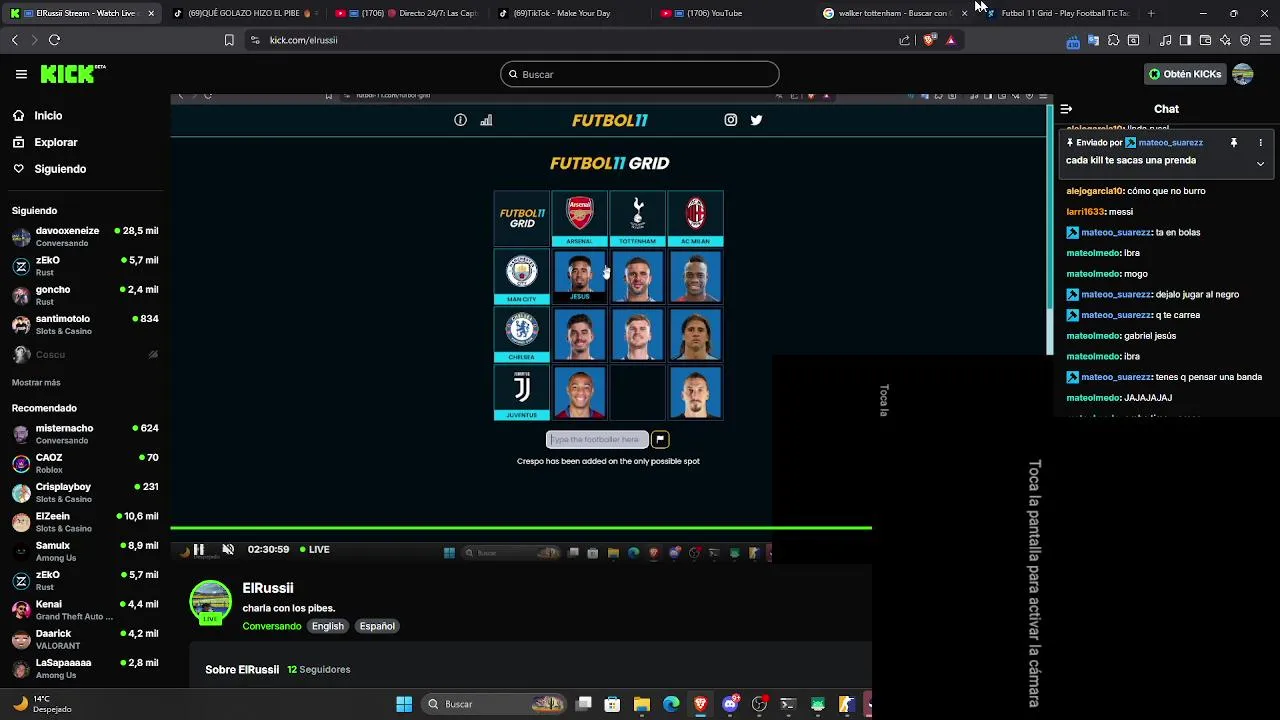Open OBS Studio from taskbar
This screenshot has height=720, width=1280.
point(759,704)
